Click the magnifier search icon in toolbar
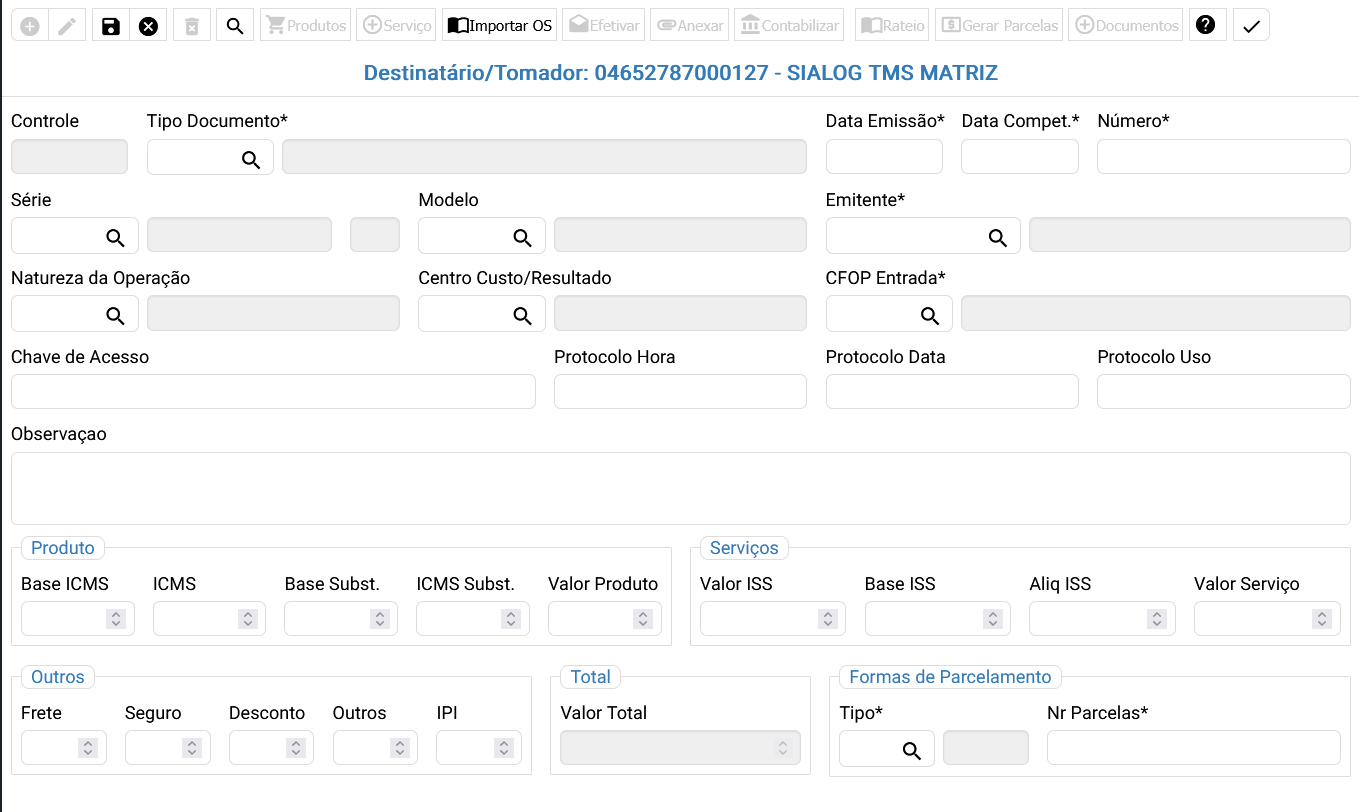 (x=235, y=26)
